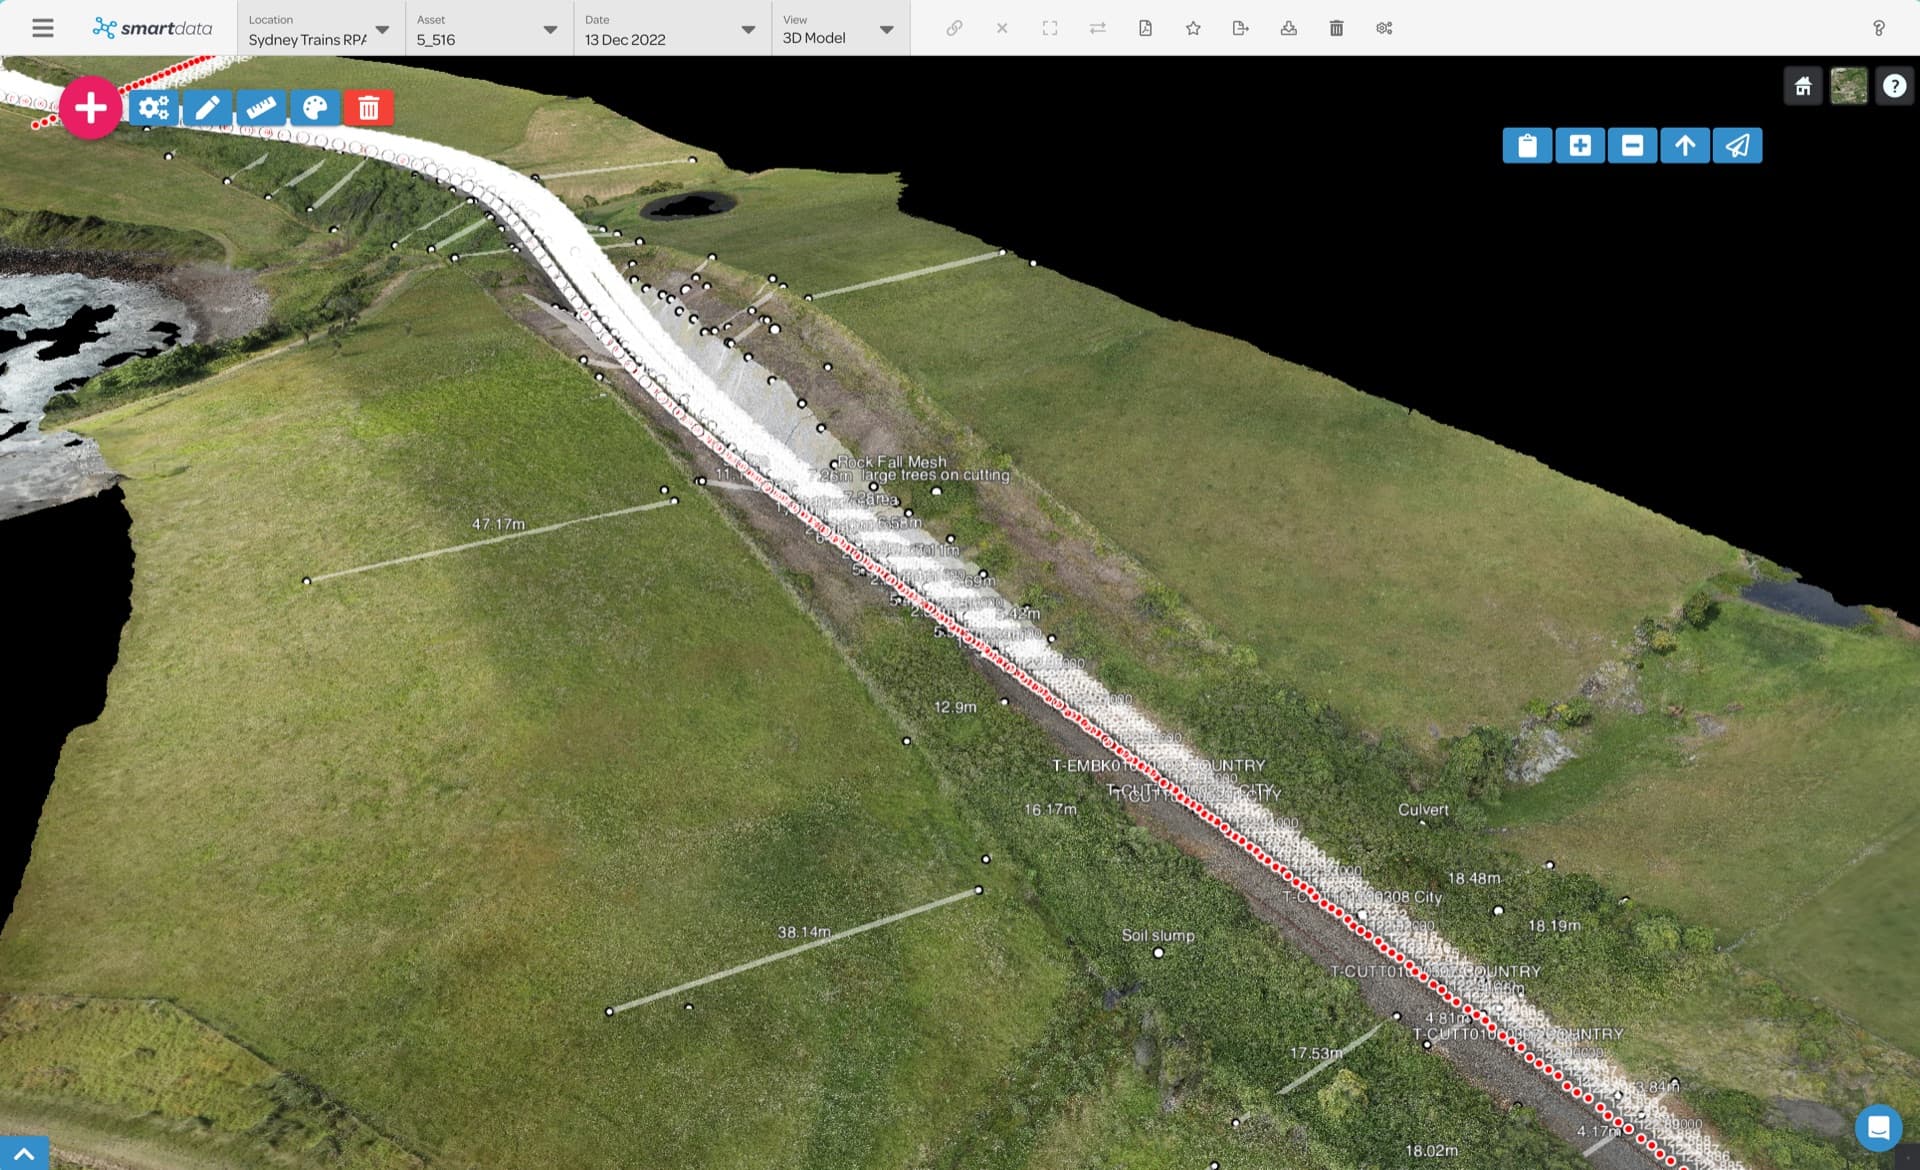Screen dimensions: 1920x1170
Task: Mark this view as a favorite
Action: [1193, 28]
